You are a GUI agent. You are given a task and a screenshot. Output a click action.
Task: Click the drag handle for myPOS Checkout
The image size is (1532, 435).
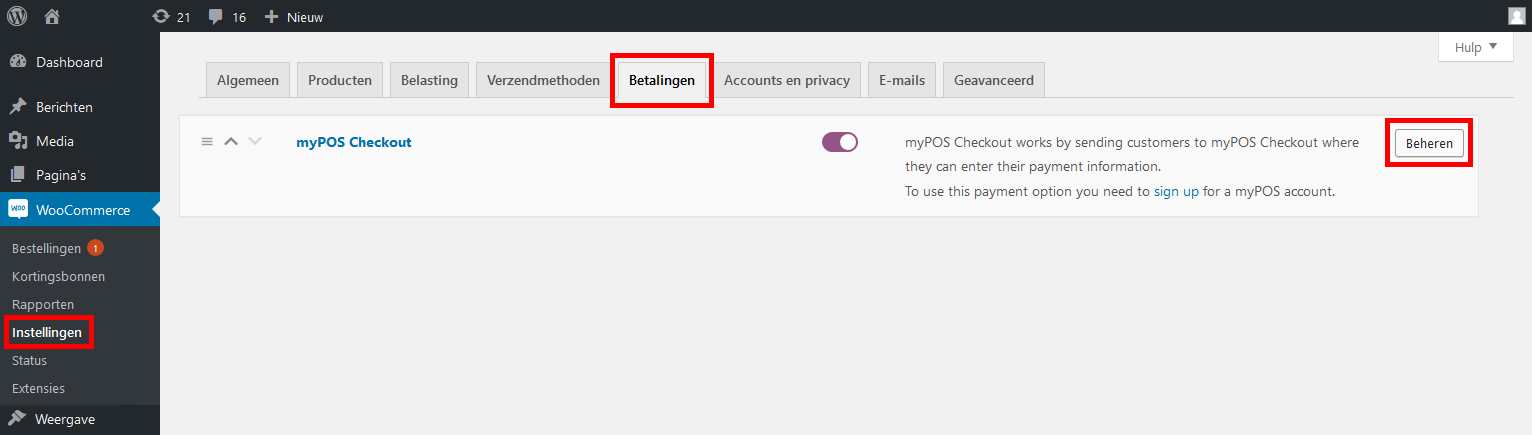[x=207, y=142]
